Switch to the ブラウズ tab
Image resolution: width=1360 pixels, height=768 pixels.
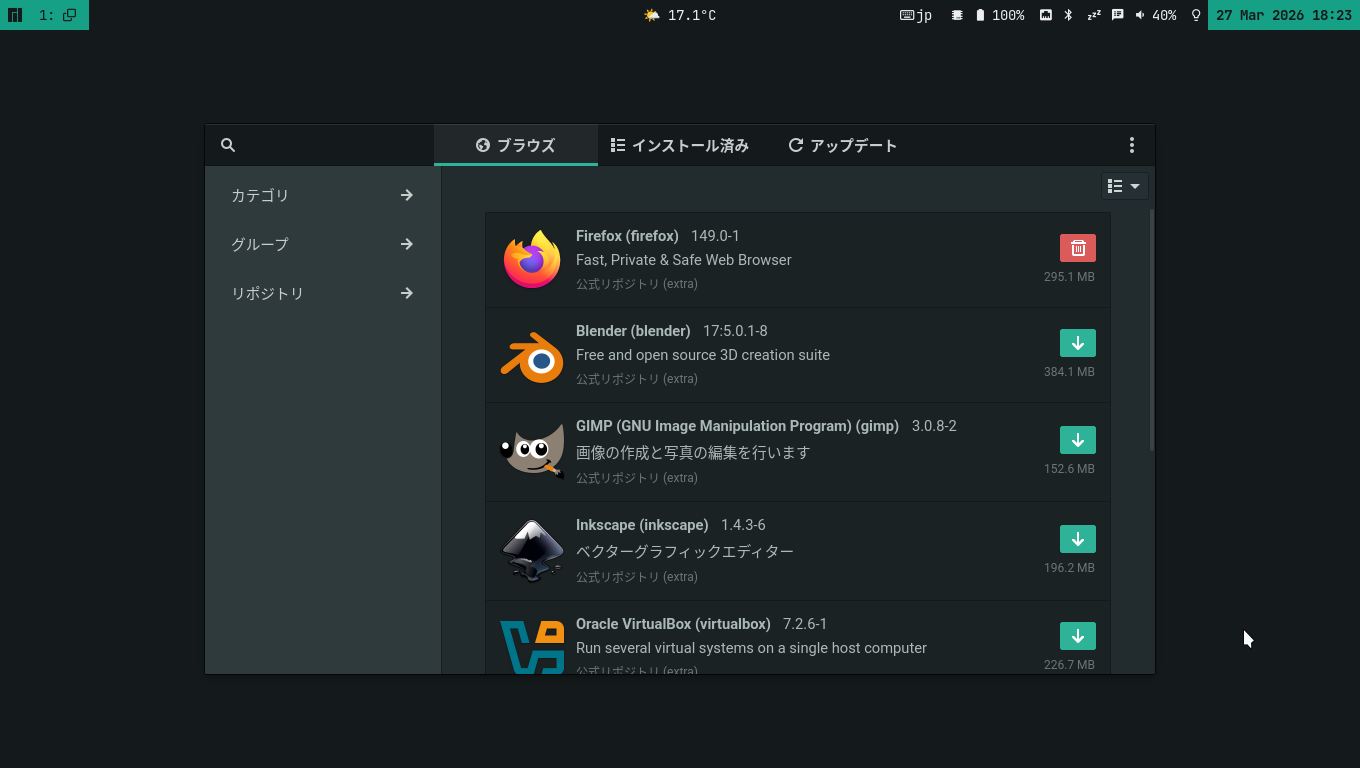click(x=516, y=145)
